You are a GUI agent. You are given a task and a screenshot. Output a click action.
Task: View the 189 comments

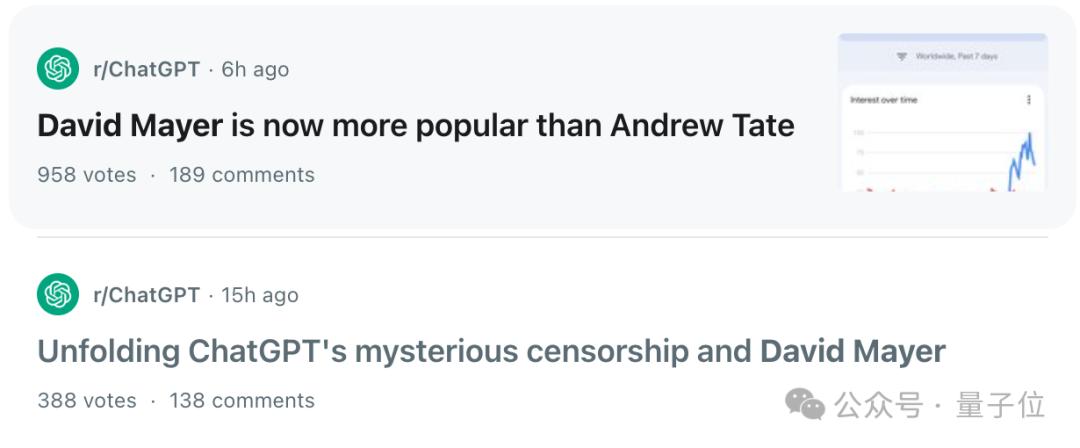[x=242, y=175]
